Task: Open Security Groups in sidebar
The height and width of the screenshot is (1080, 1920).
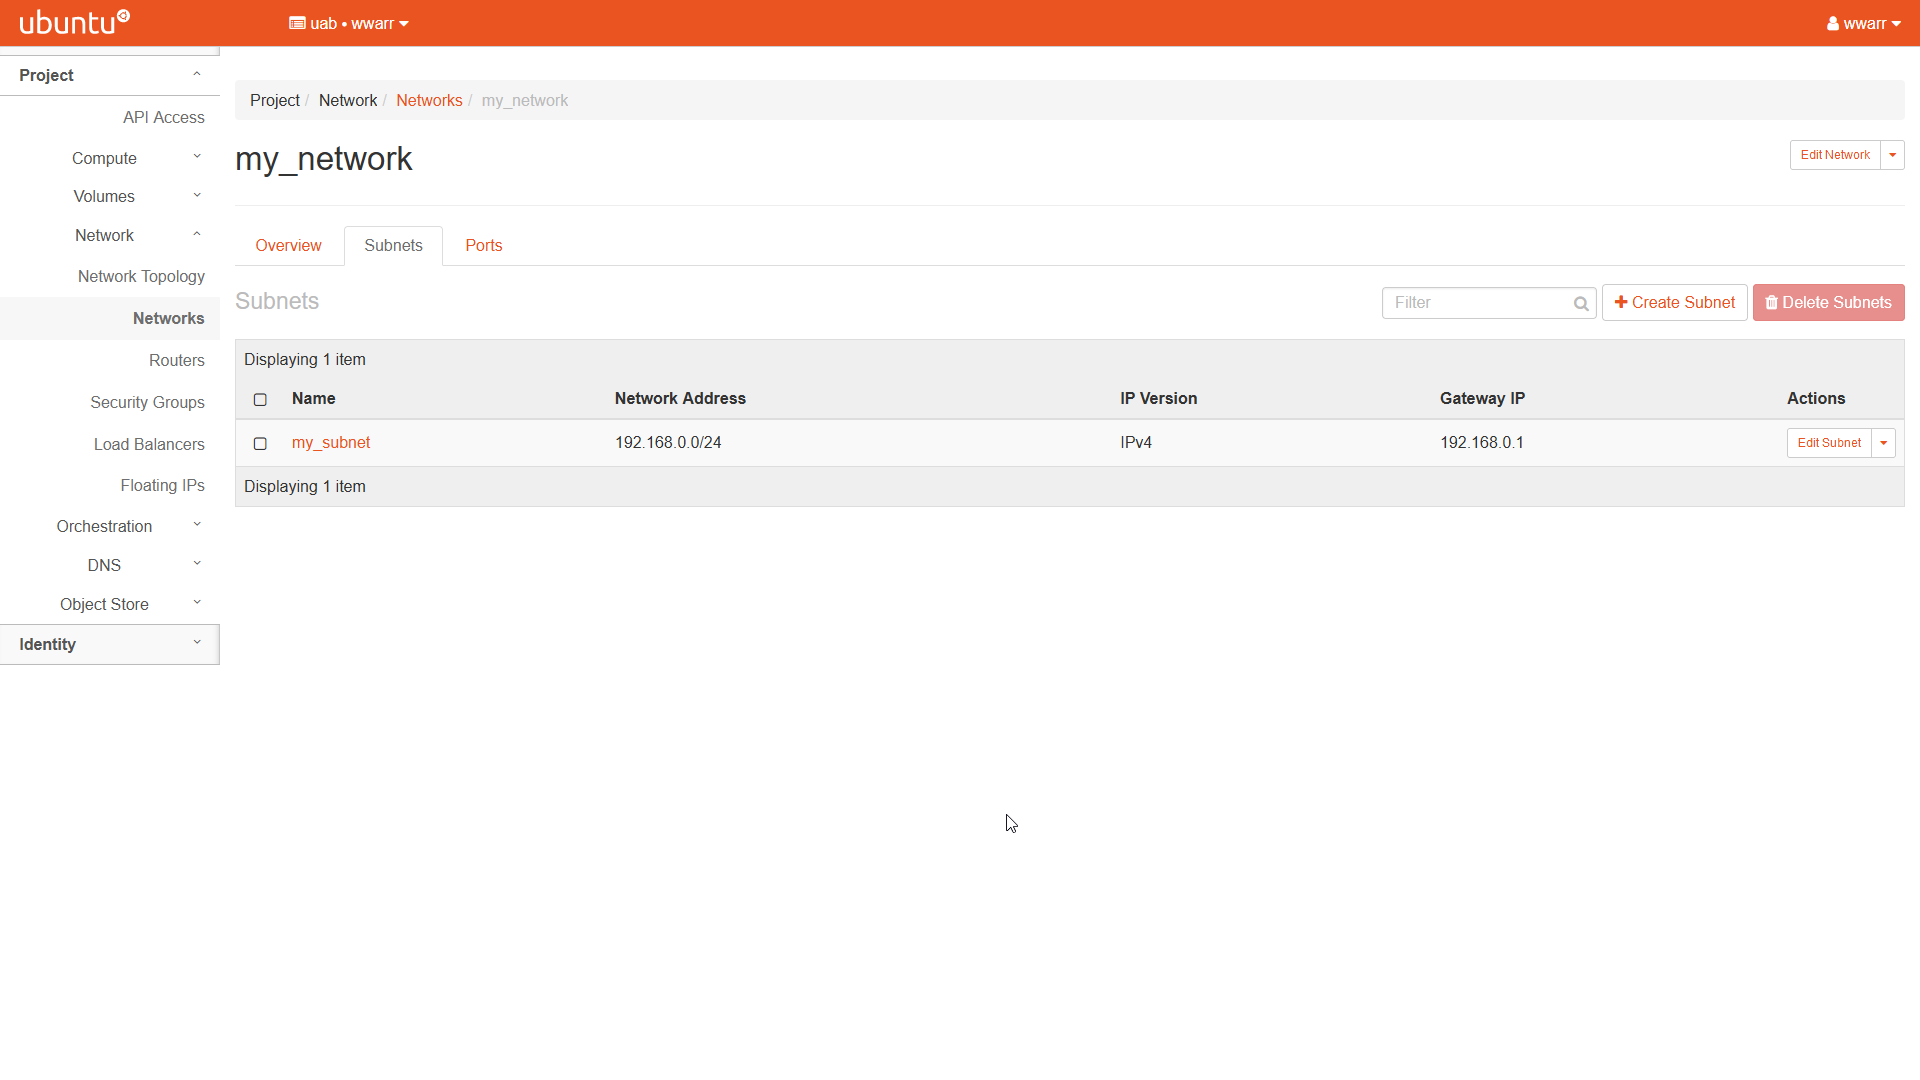Action: [x=147, y=402]
